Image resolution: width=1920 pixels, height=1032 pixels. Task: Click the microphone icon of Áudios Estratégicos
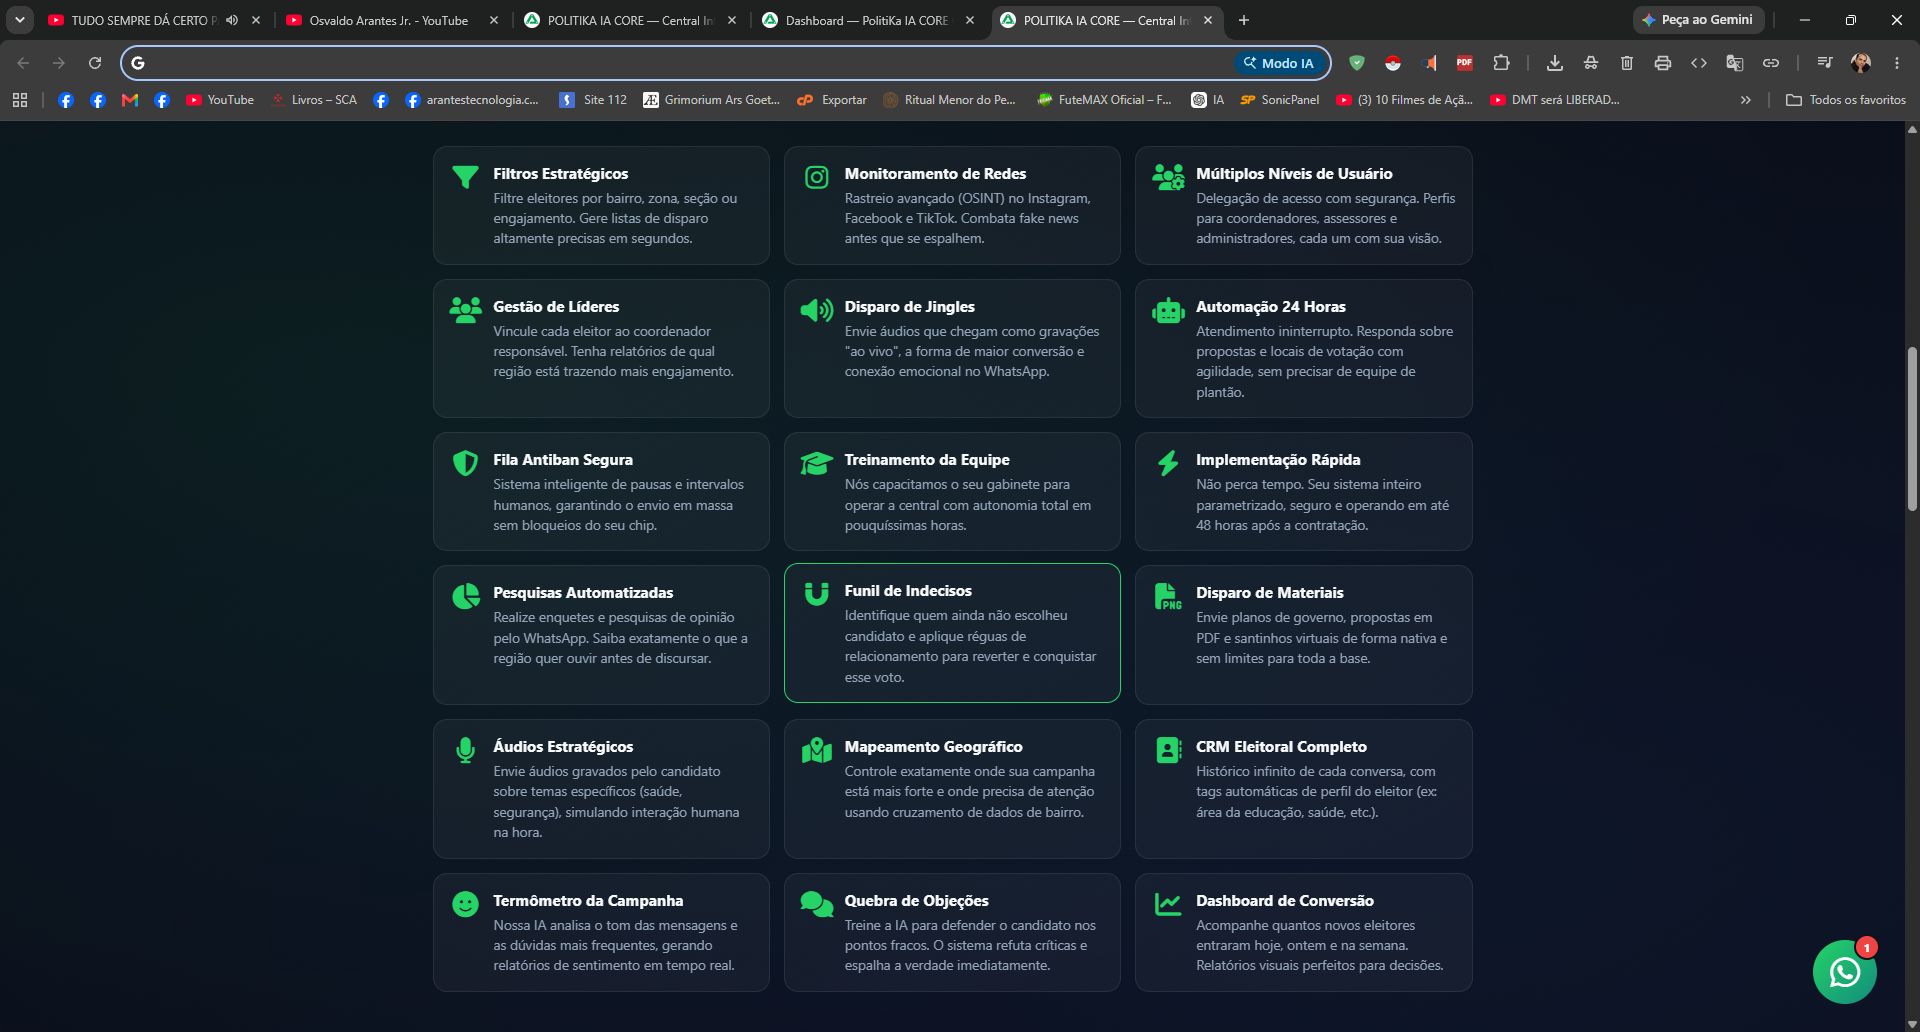(x=465, y=750)
